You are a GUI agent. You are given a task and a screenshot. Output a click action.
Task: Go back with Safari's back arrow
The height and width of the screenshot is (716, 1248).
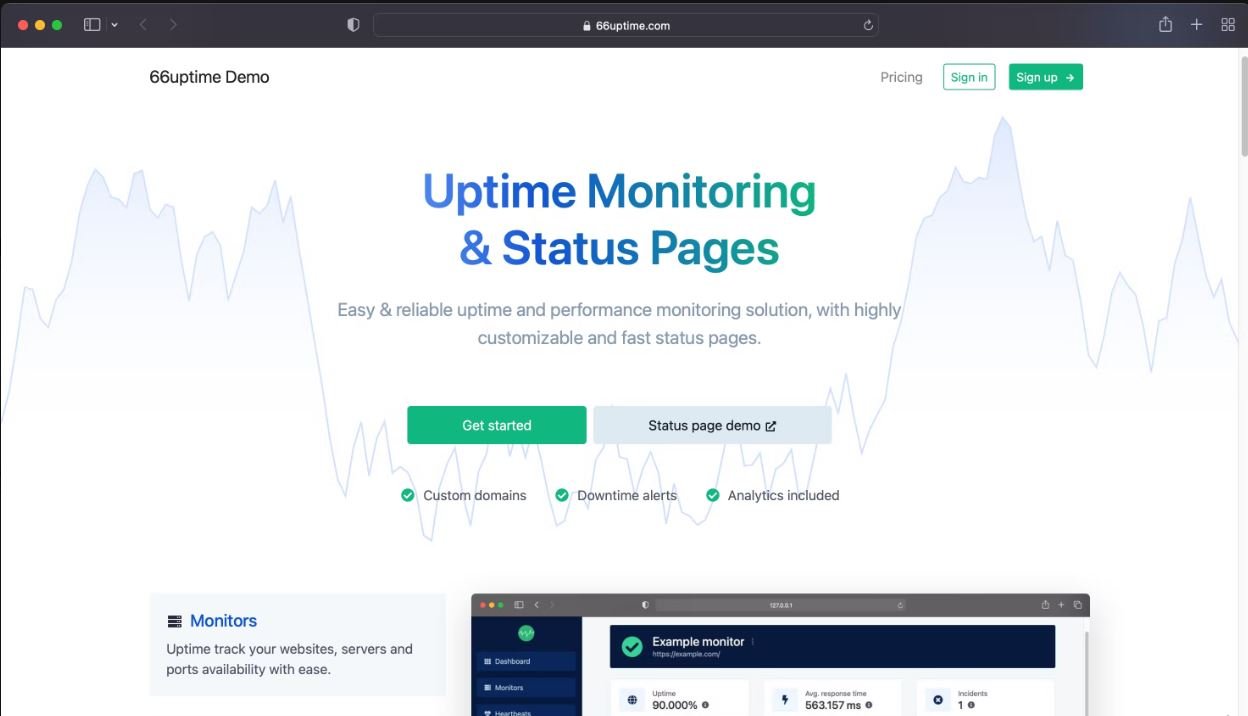click(x=143, y=25)
